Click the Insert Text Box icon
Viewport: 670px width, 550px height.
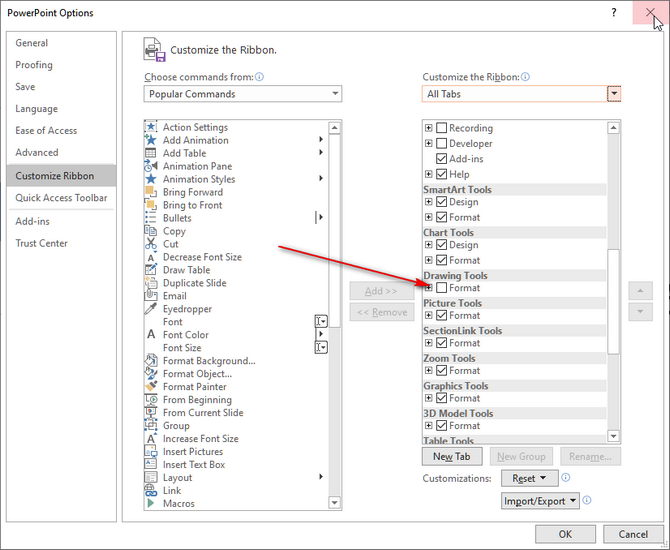150,465
